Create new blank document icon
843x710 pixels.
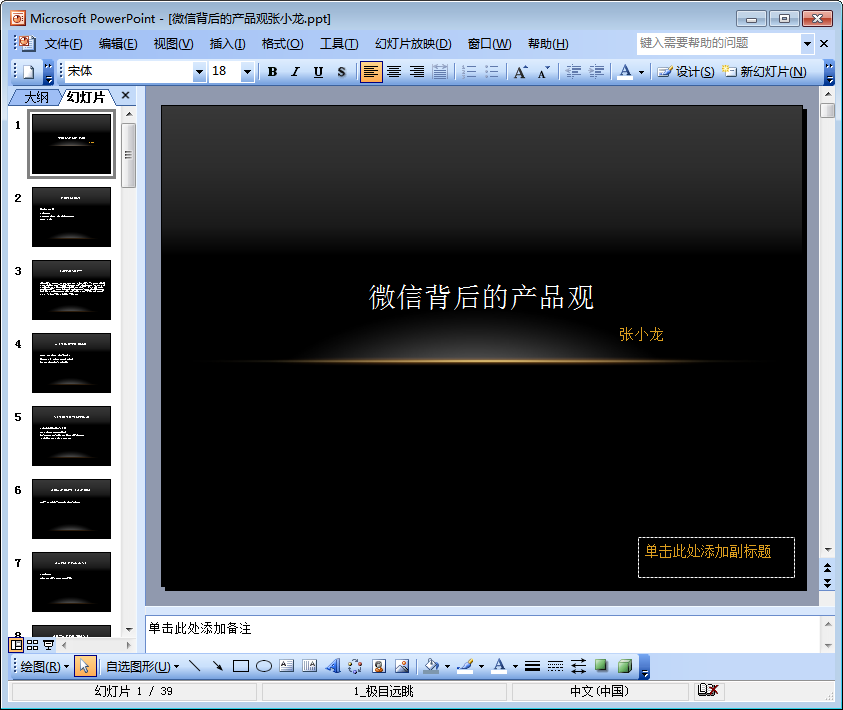29,71
